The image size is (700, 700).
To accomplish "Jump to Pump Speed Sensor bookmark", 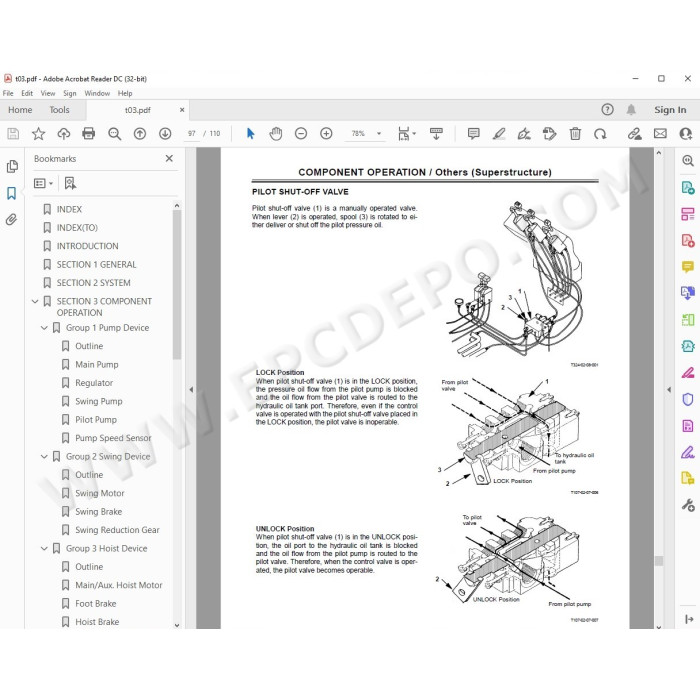I will [x=113, y=438].
